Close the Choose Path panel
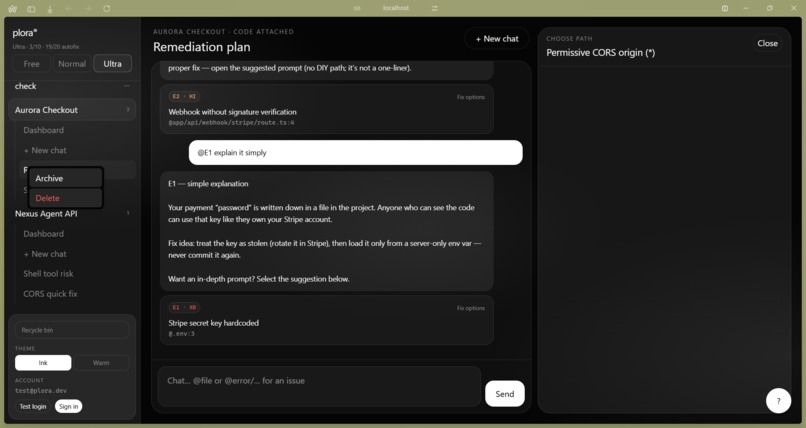This screenshot has height=428, width=806. pyautogui.click(x=767, y=43)
